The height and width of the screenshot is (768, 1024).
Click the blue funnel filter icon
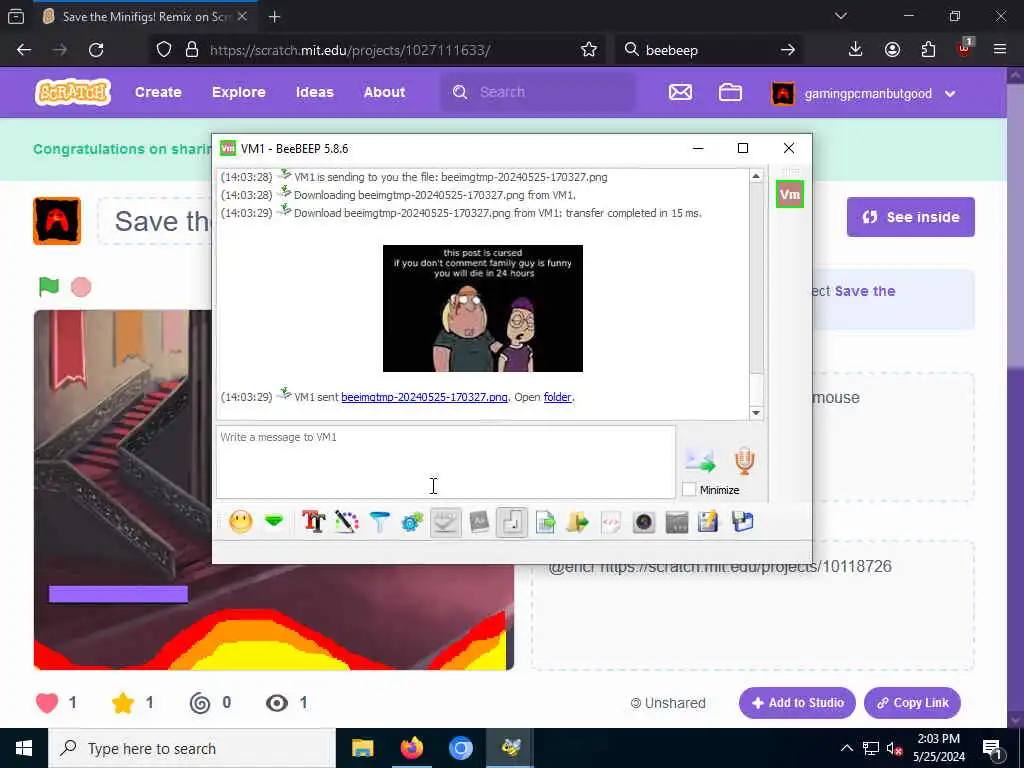[x=379, y=522]
